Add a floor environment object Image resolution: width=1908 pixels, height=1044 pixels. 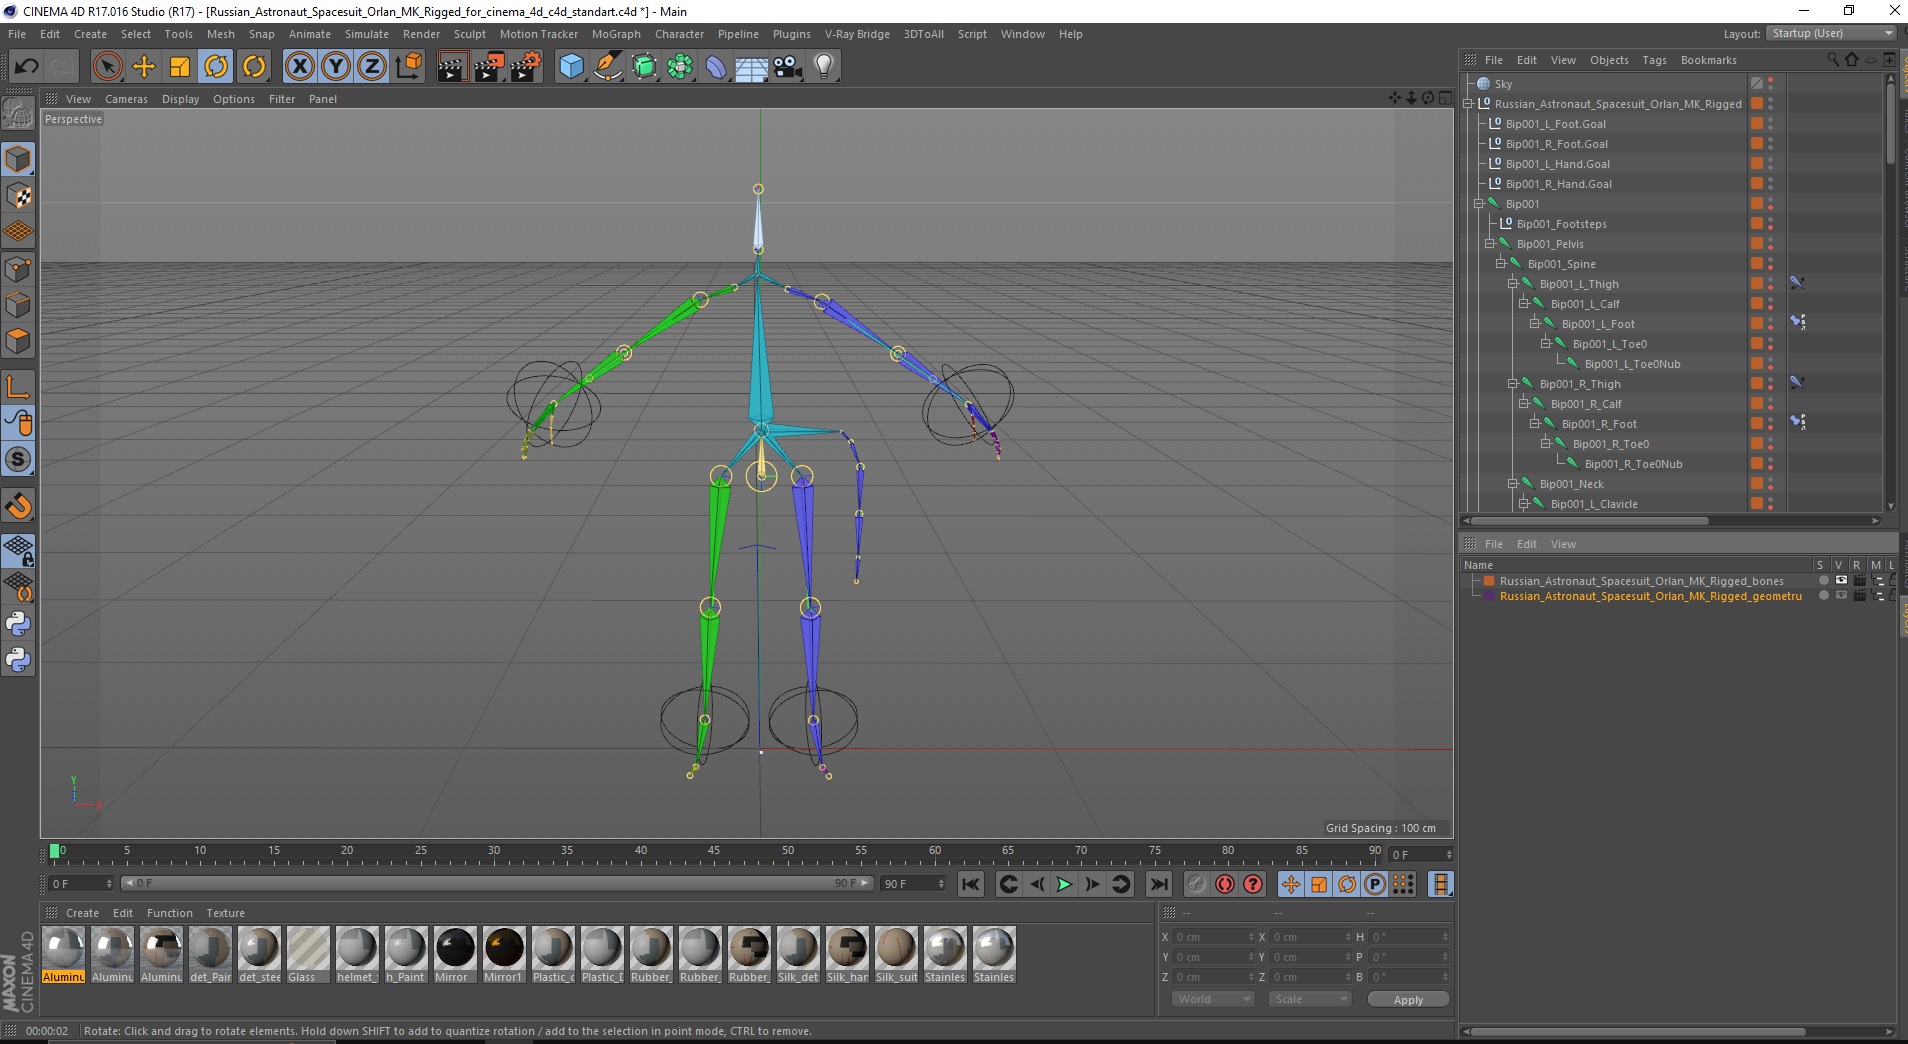tap(752, 67)
